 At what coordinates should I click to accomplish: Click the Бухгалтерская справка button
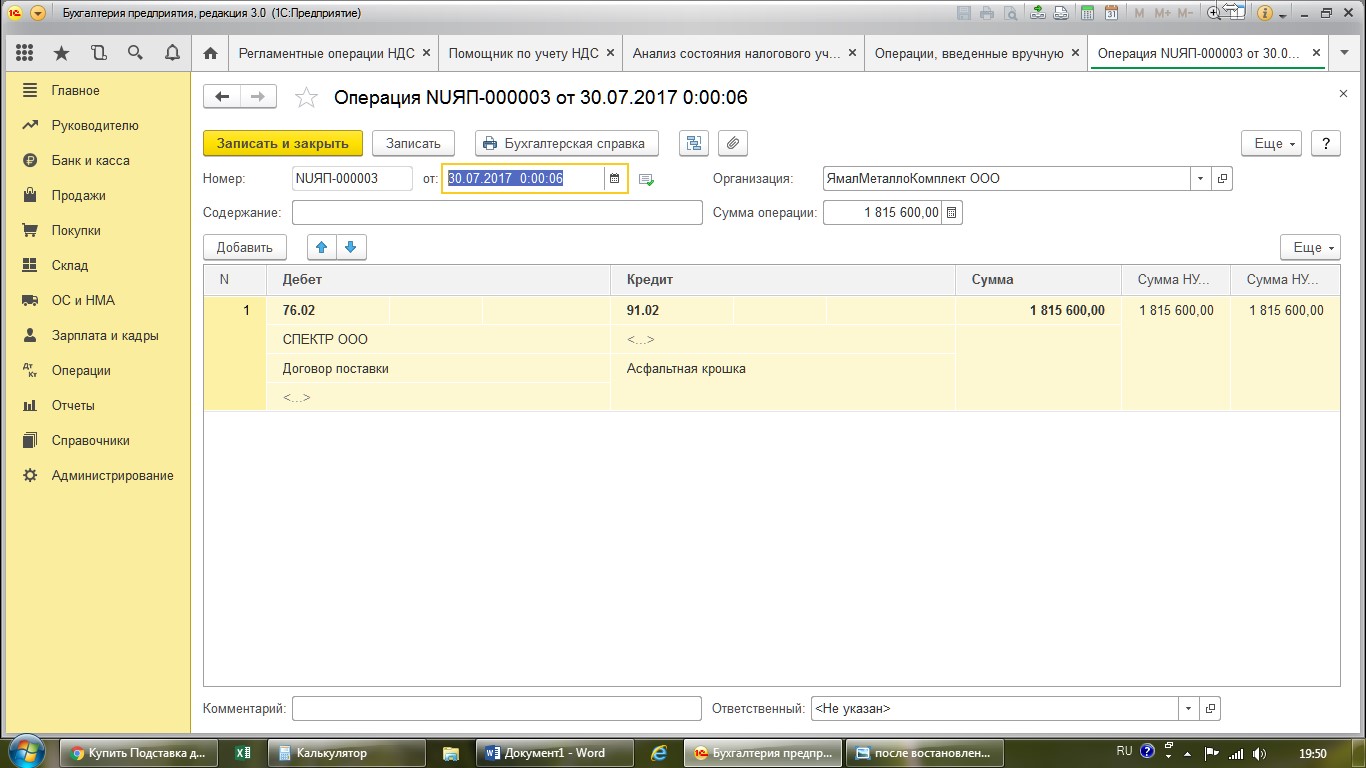click(x=567, y=143)
